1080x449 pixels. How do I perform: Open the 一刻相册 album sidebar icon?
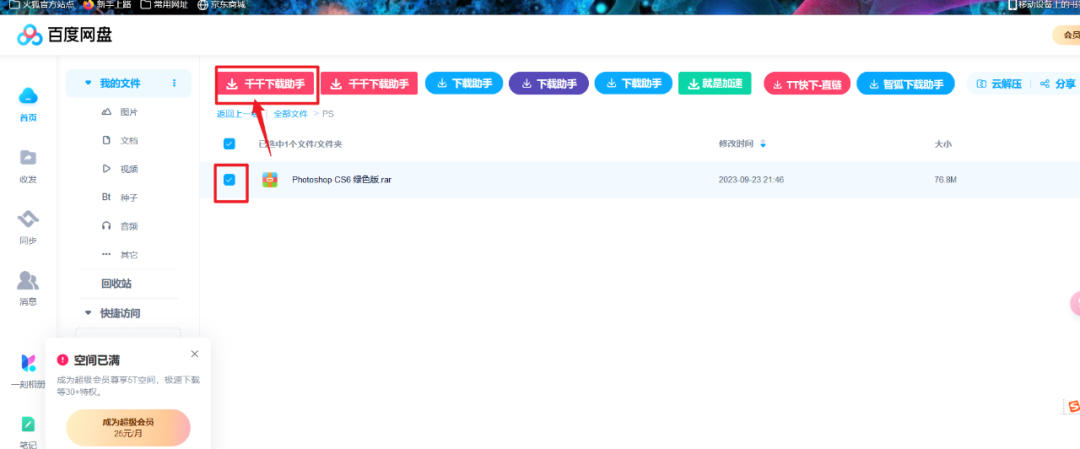click(28, 372)
